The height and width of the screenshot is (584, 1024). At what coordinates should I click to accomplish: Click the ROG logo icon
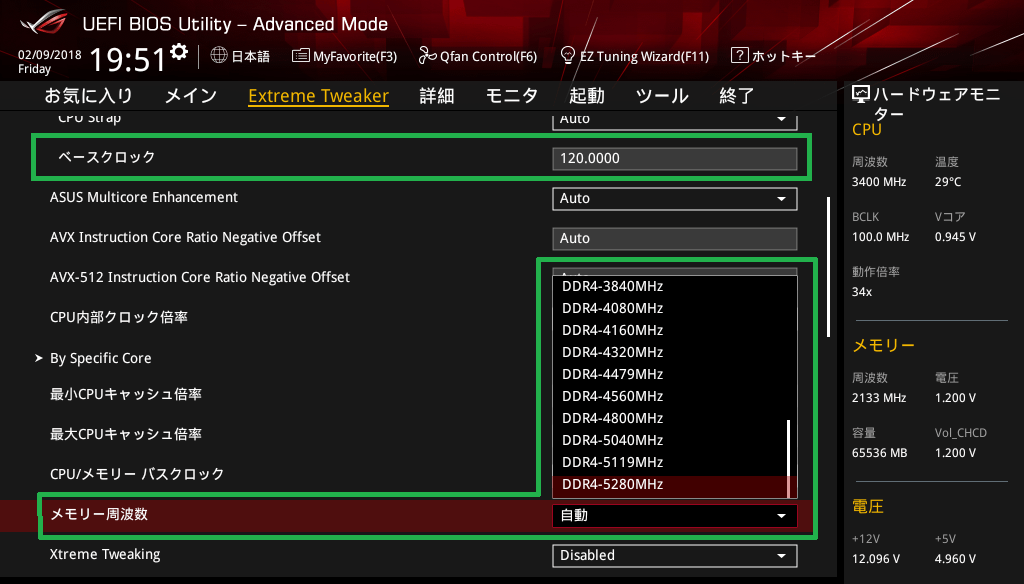point(43,23)
